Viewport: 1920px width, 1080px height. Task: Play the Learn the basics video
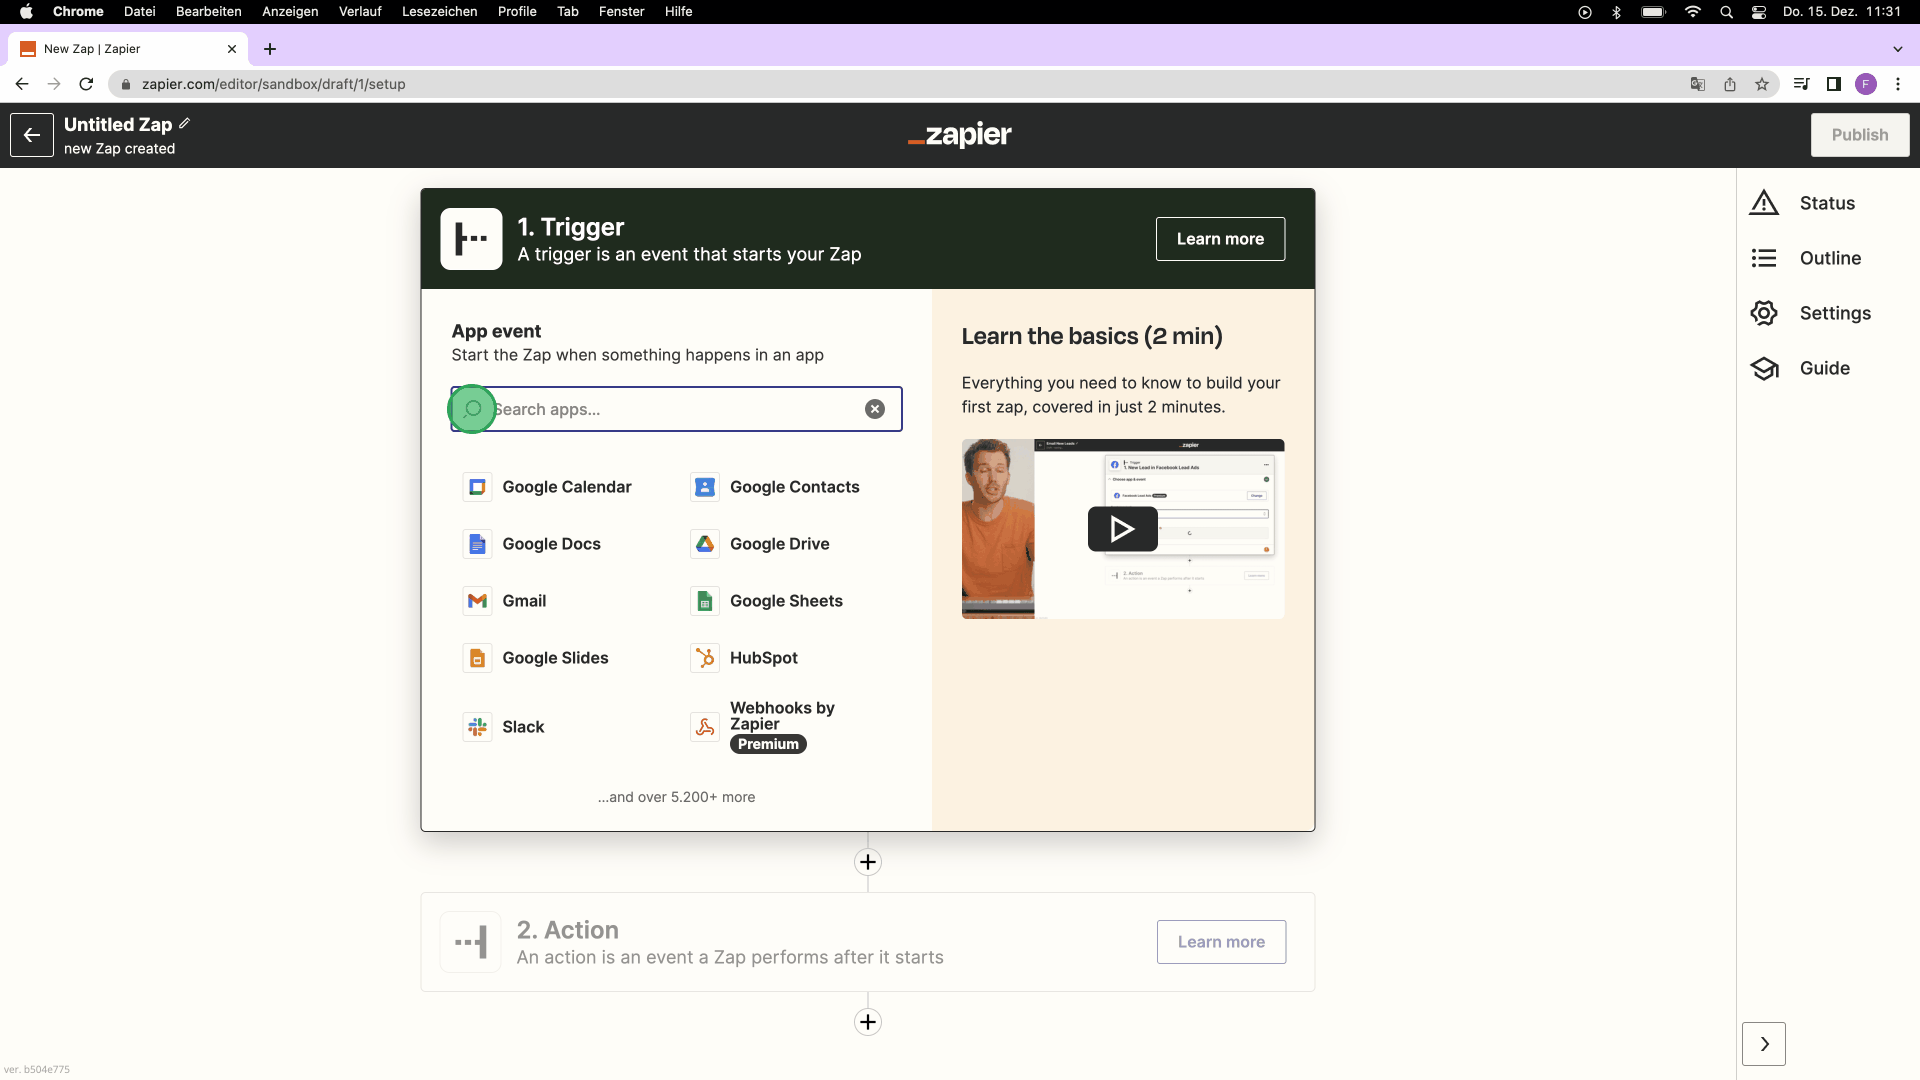pyautogui.click(x=1122, y=529)
